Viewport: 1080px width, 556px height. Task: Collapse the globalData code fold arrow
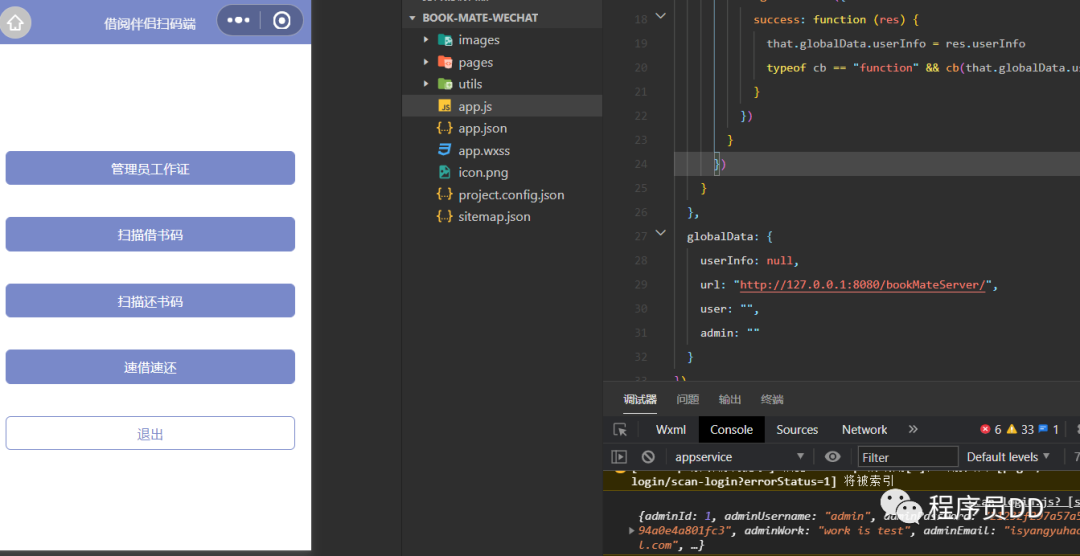tap(660, 233)
